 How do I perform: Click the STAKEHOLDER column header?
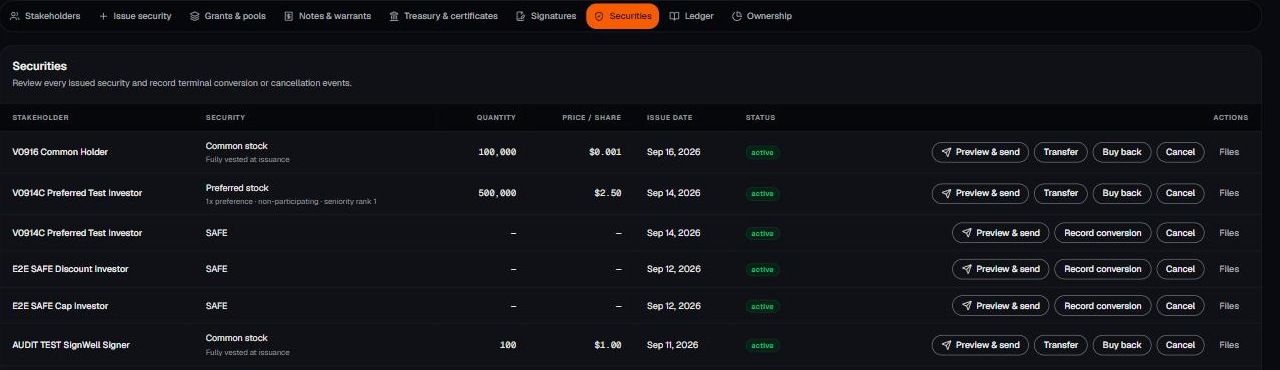[x=40, y=118]
